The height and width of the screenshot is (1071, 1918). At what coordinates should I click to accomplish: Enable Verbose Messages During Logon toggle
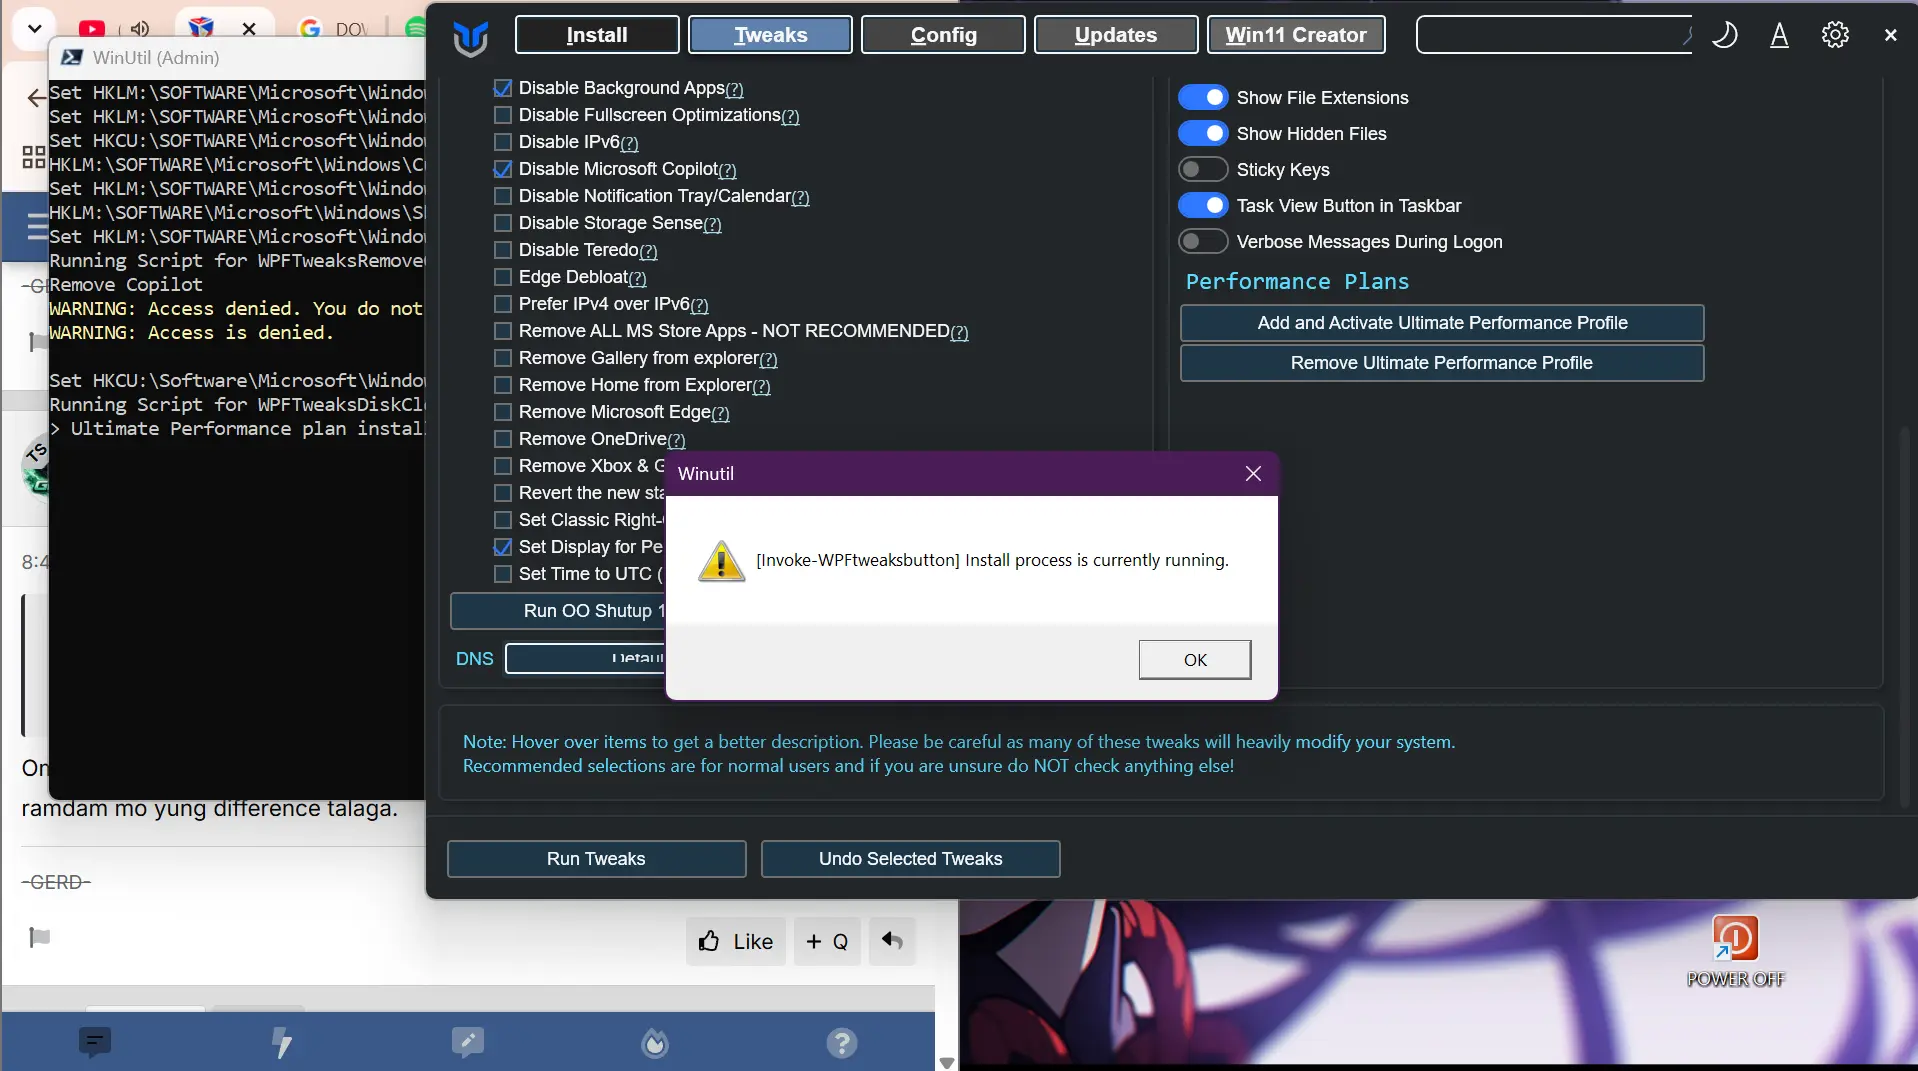click(x=1202, y=241)
